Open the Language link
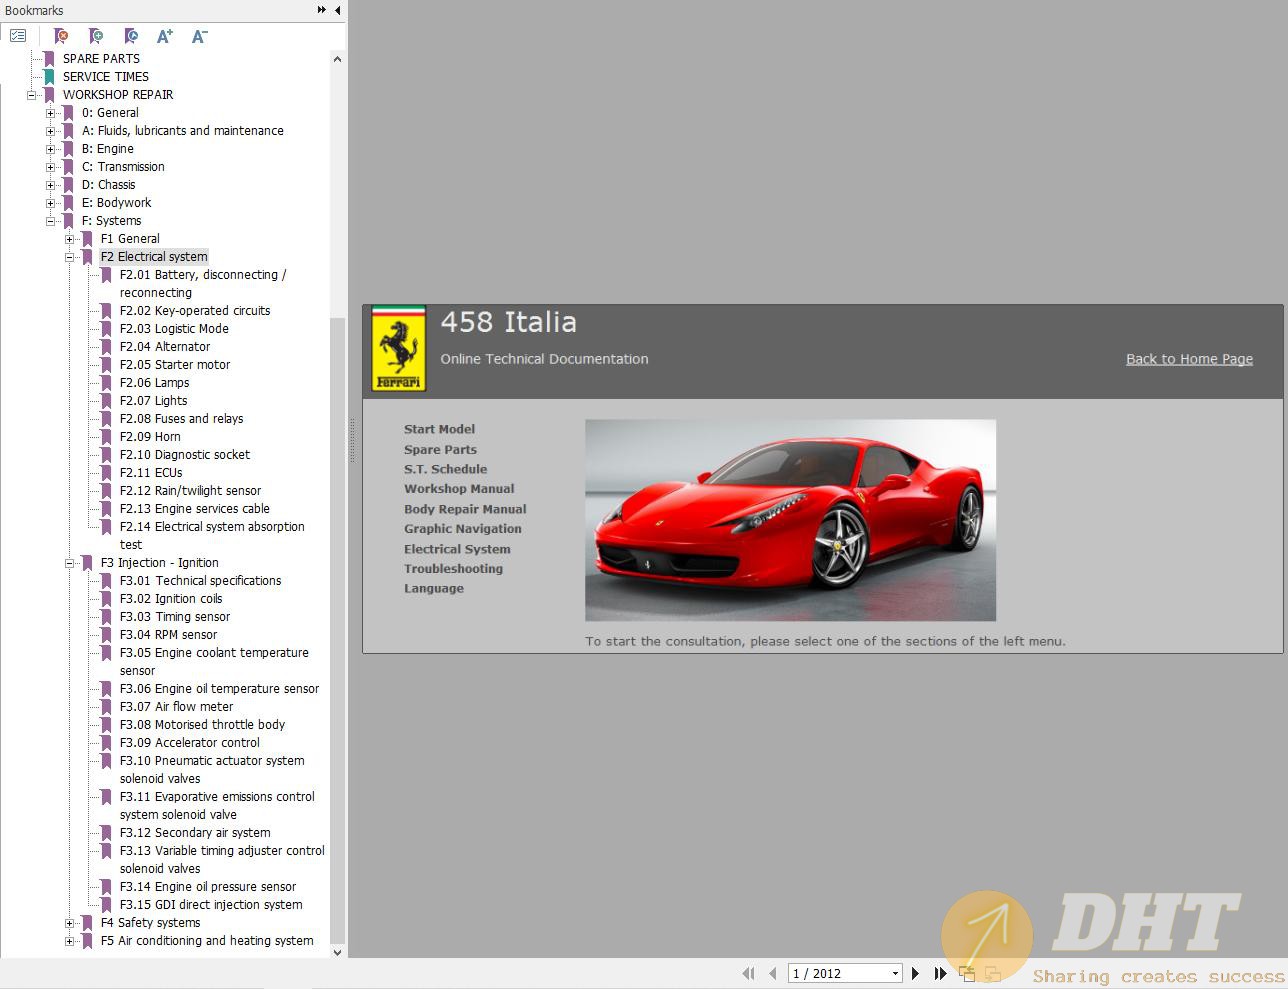The image size is (1288, 989). pos(434,589)
